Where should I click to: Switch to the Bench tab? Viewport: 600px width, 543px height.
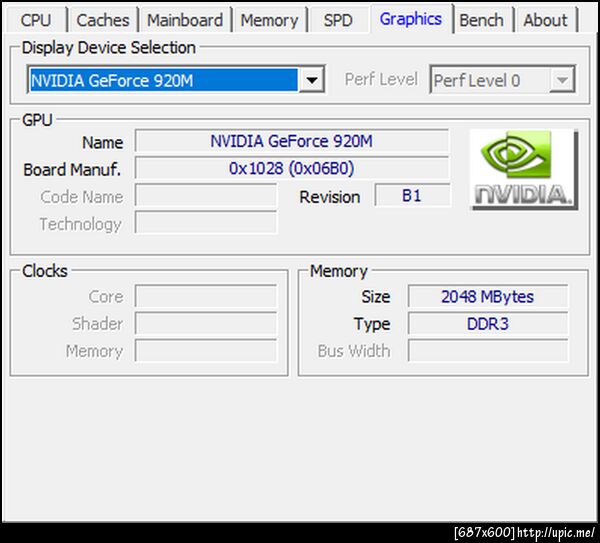[x=481, y=20]
